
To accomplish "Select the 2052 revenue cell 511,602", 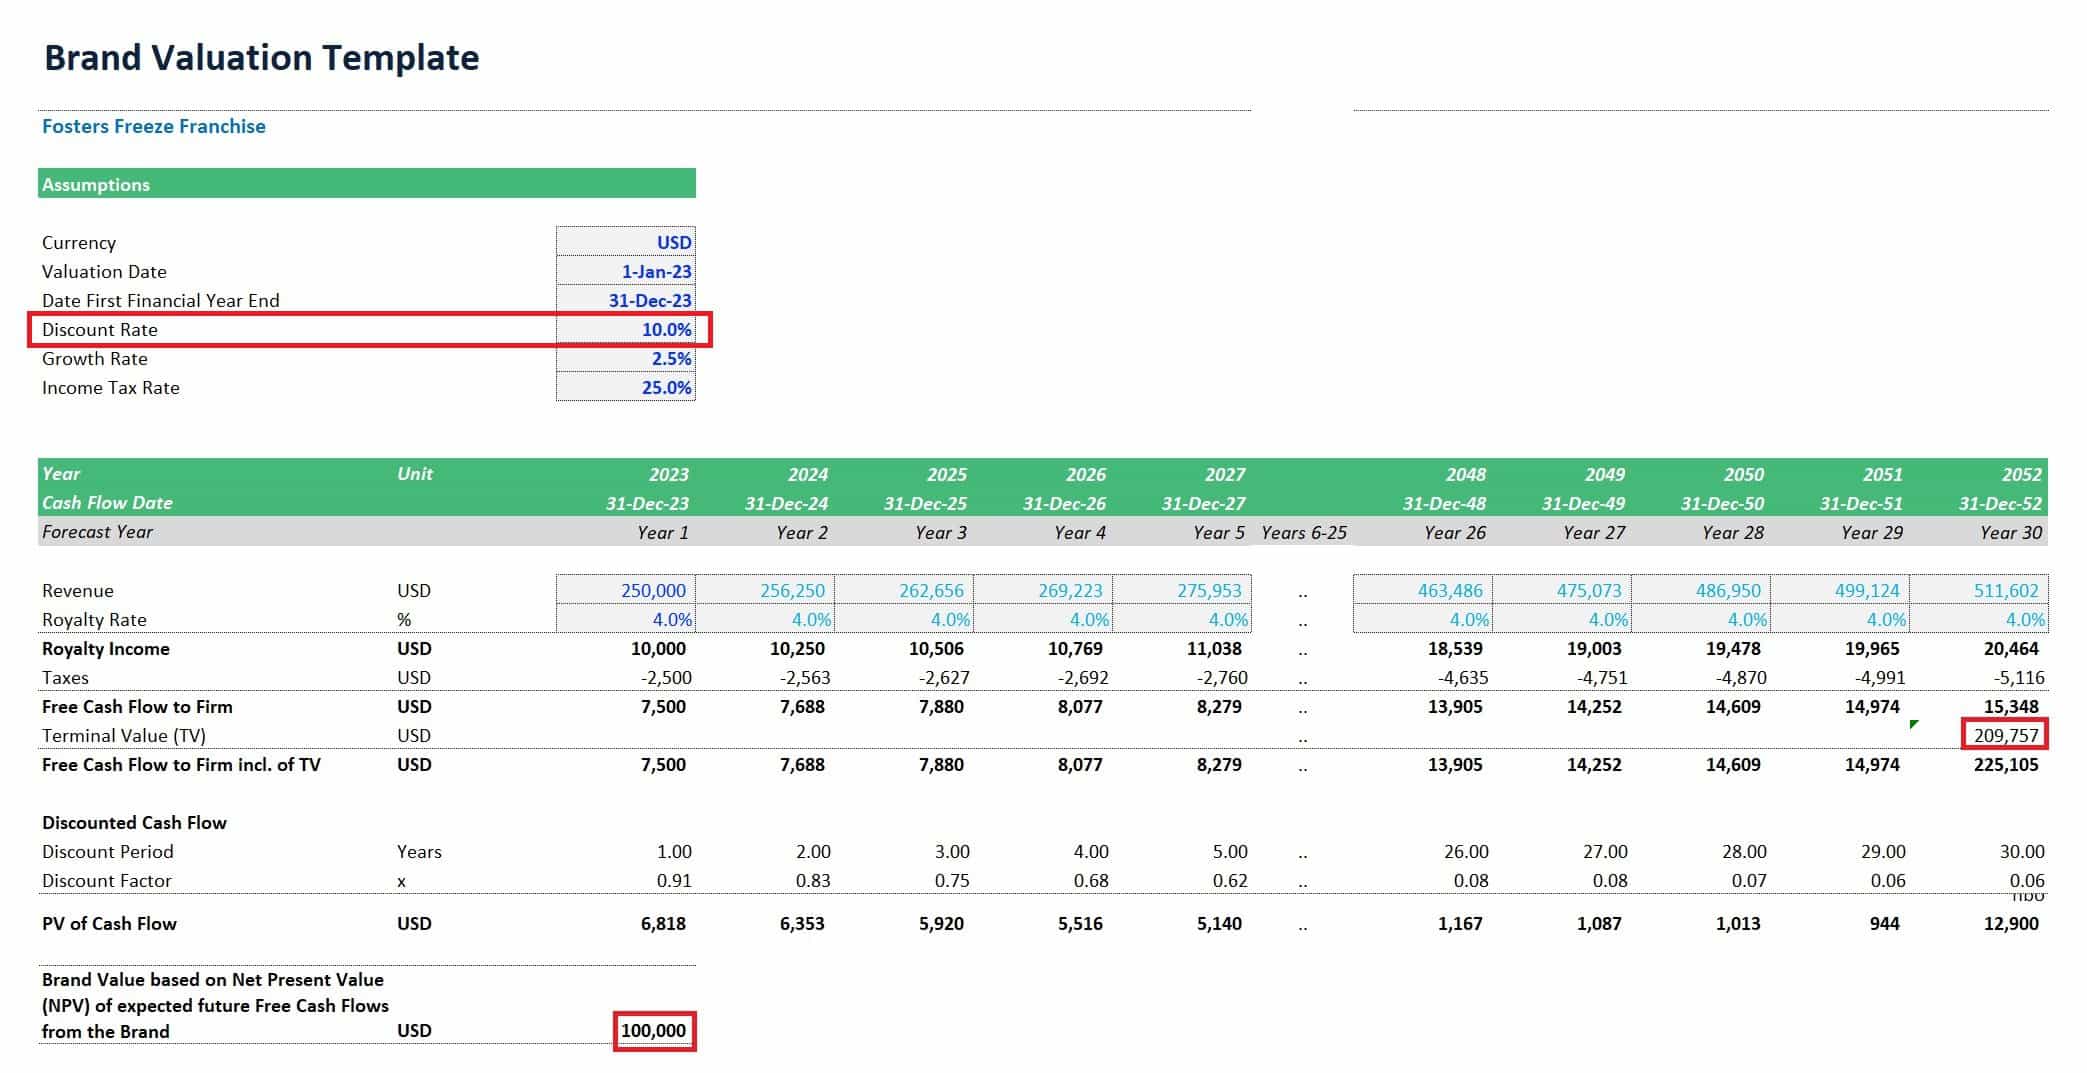I will pyautogui.click(x=1979, y=590).
